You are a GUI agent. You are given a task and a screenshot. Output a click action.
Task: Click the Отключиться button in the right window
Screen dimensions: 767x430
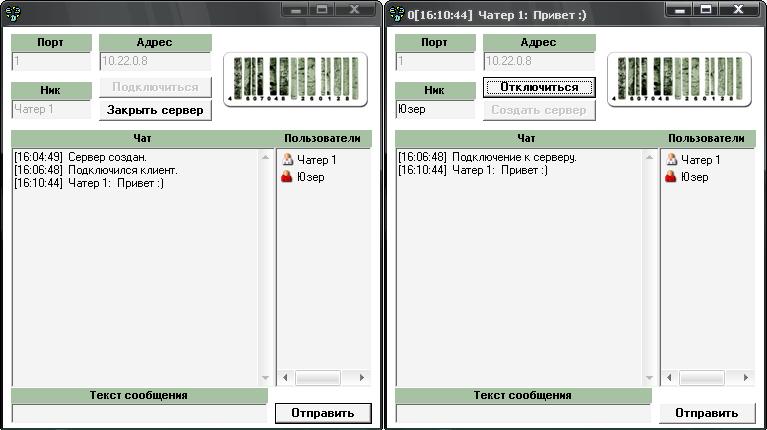539,87
